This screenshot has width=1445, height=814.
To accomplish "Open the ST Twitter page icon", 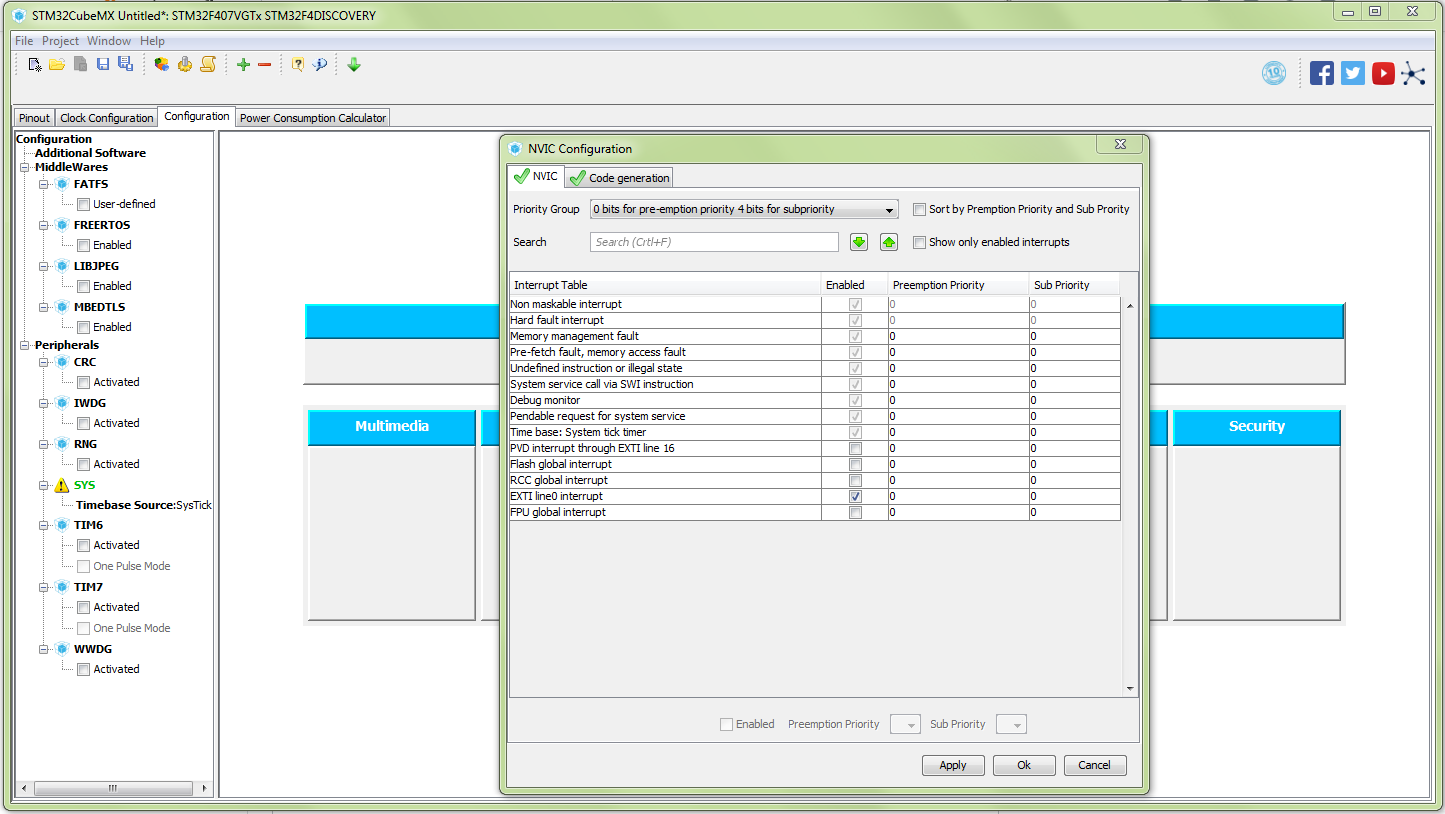I will pos(1353,73).
